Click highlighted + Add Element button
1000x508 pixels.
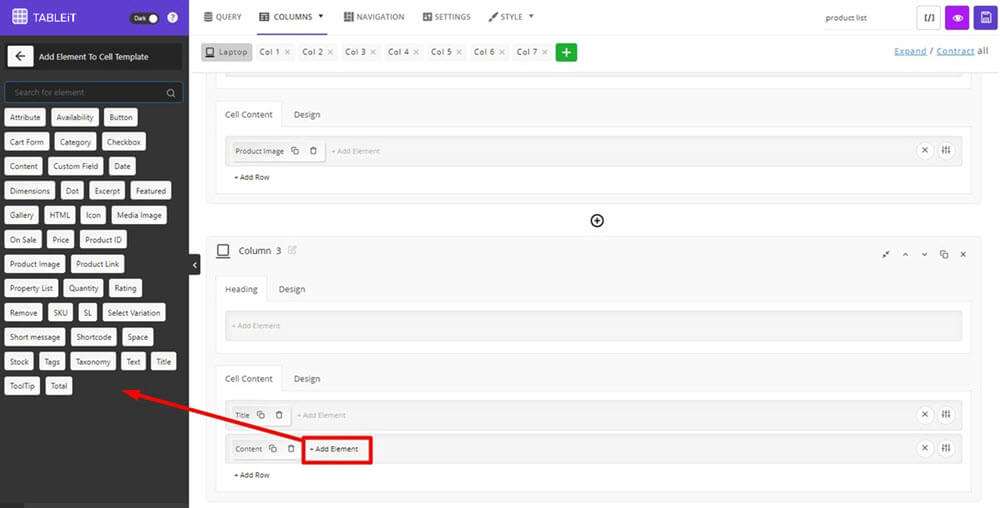click(x=337, y=449)
